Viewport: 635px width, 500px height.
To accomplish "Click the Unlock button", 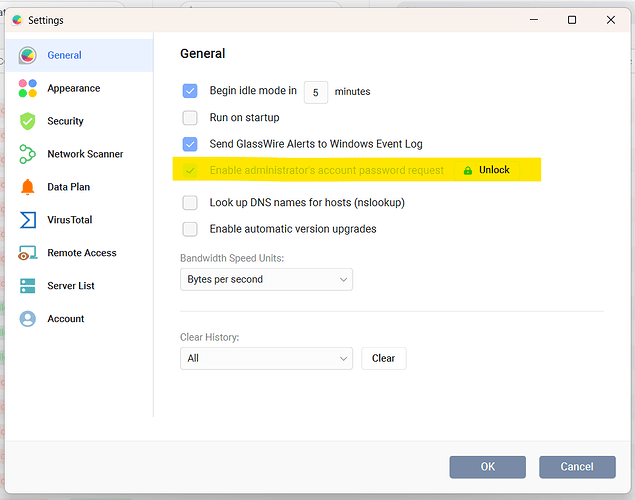I will coord(487,170).
